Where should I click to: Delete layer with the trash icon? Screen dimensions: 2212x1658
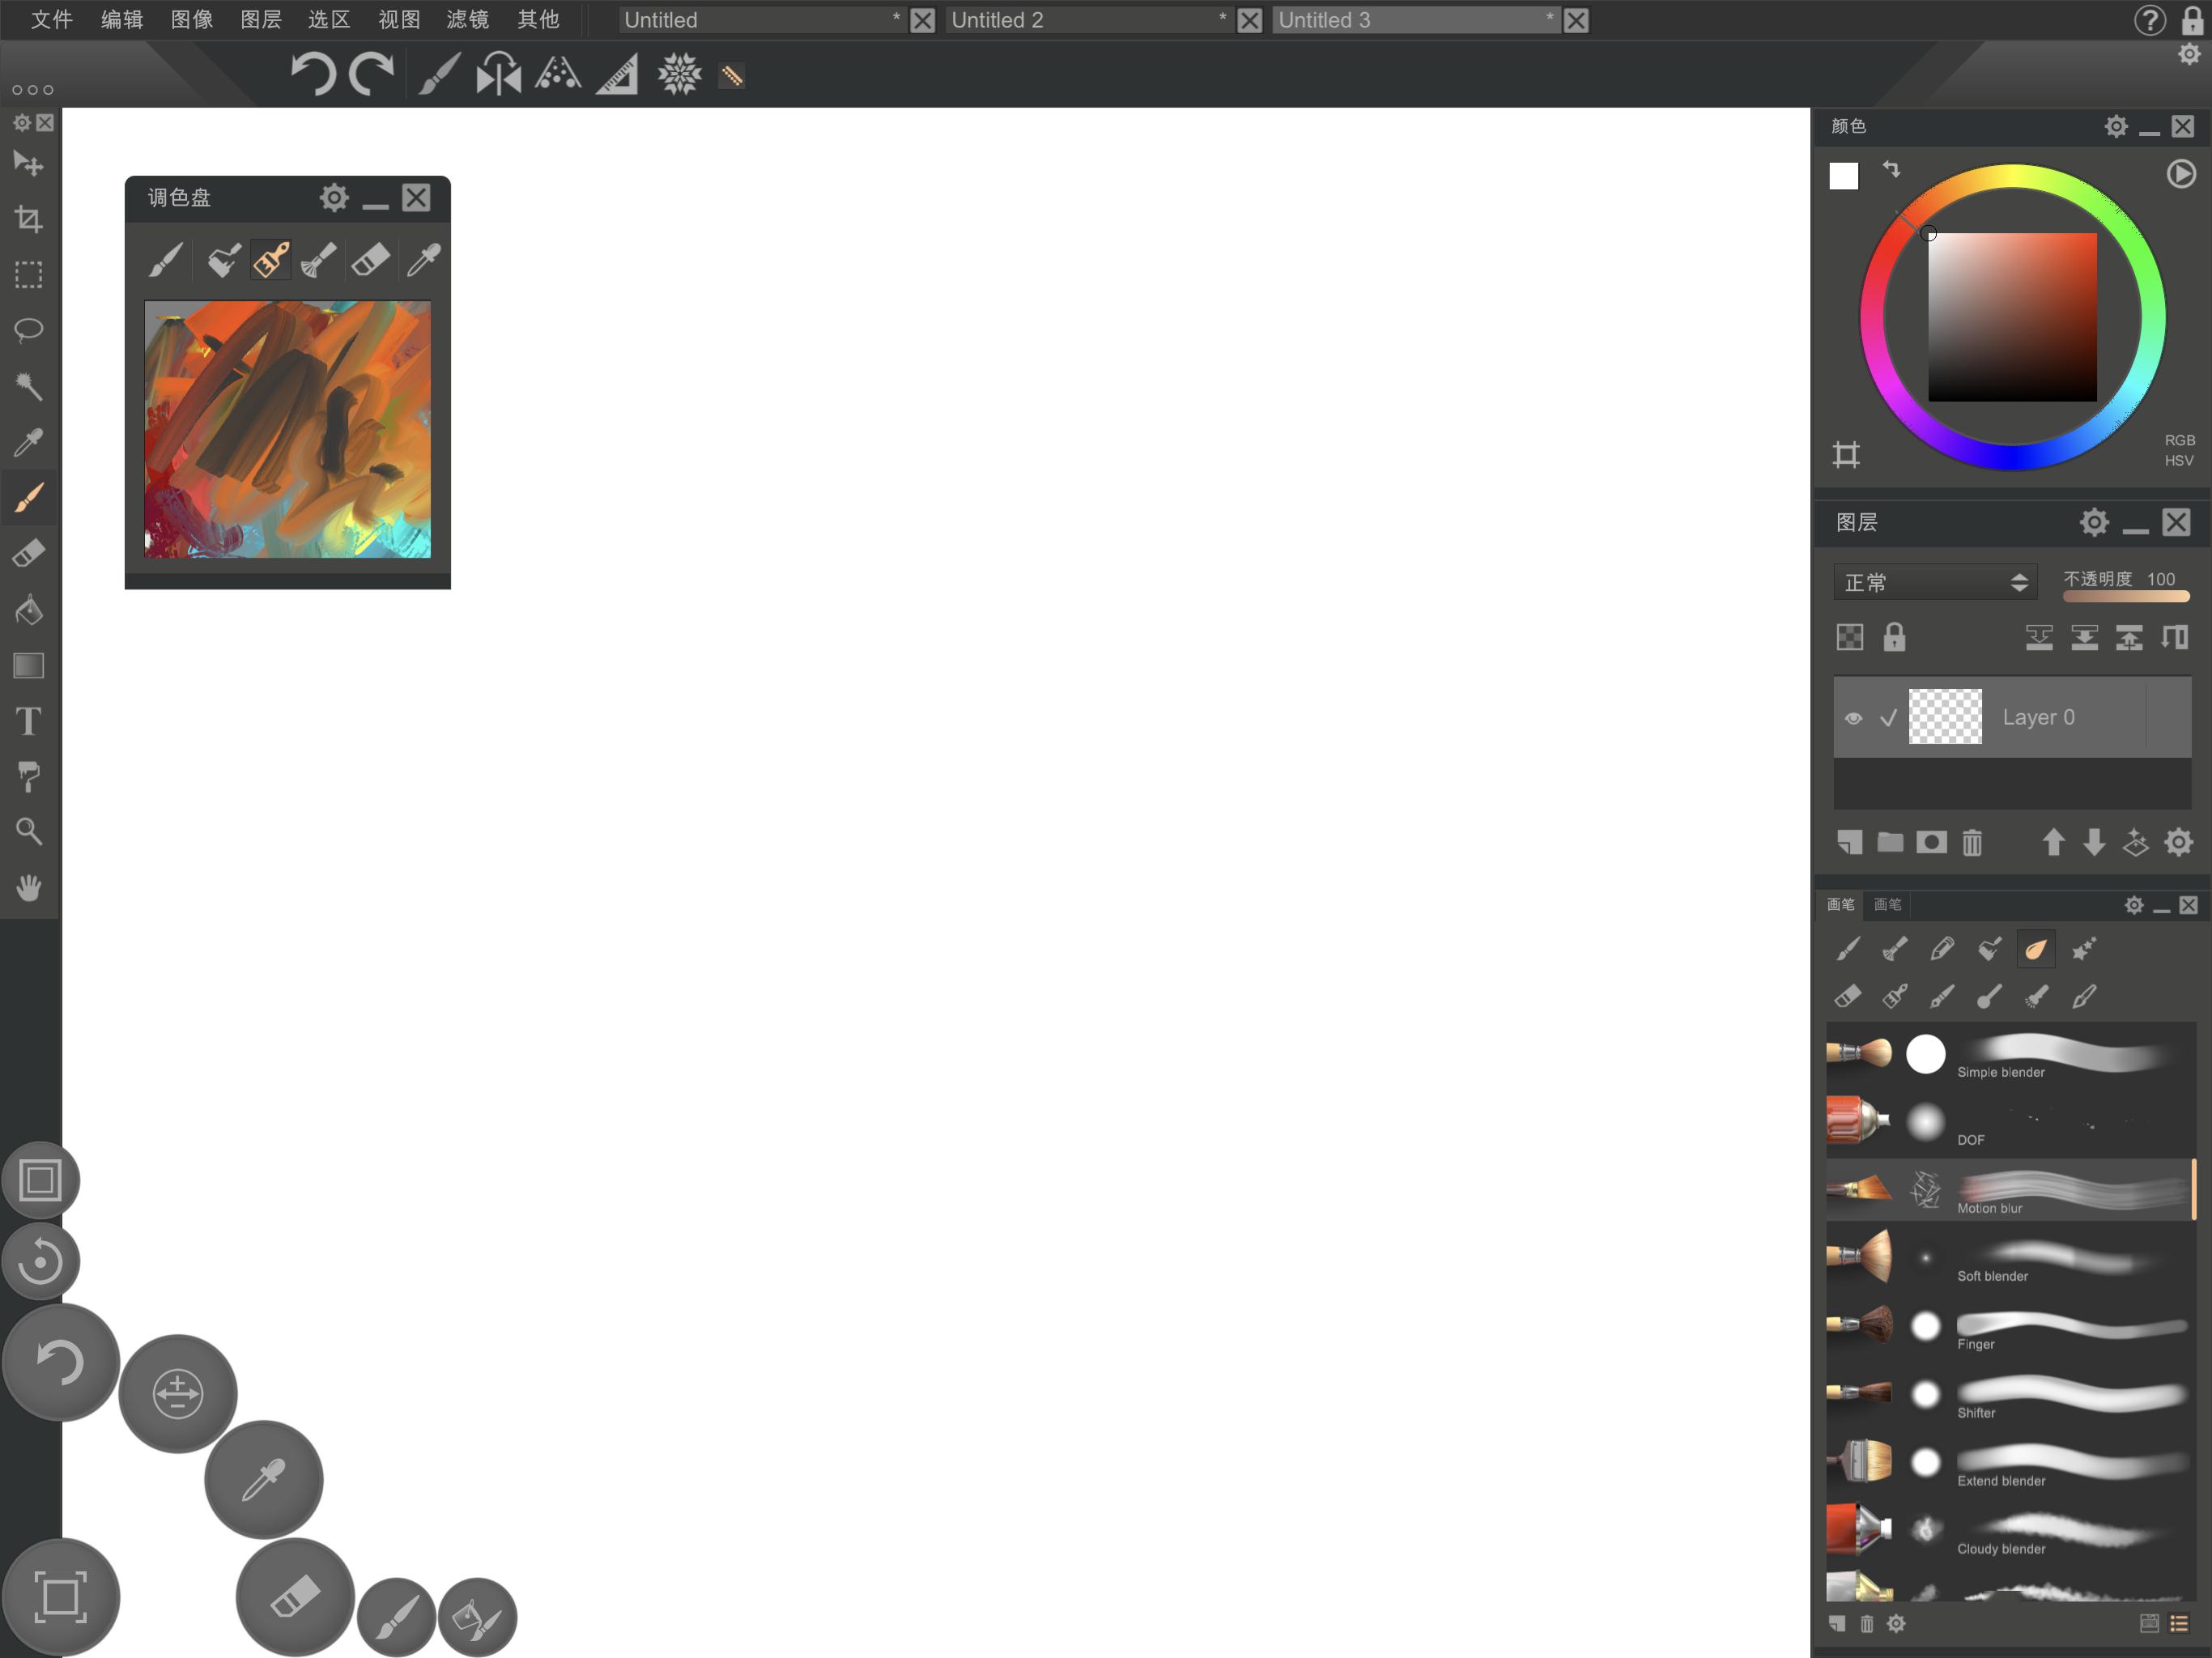(x=1972, y=842)
